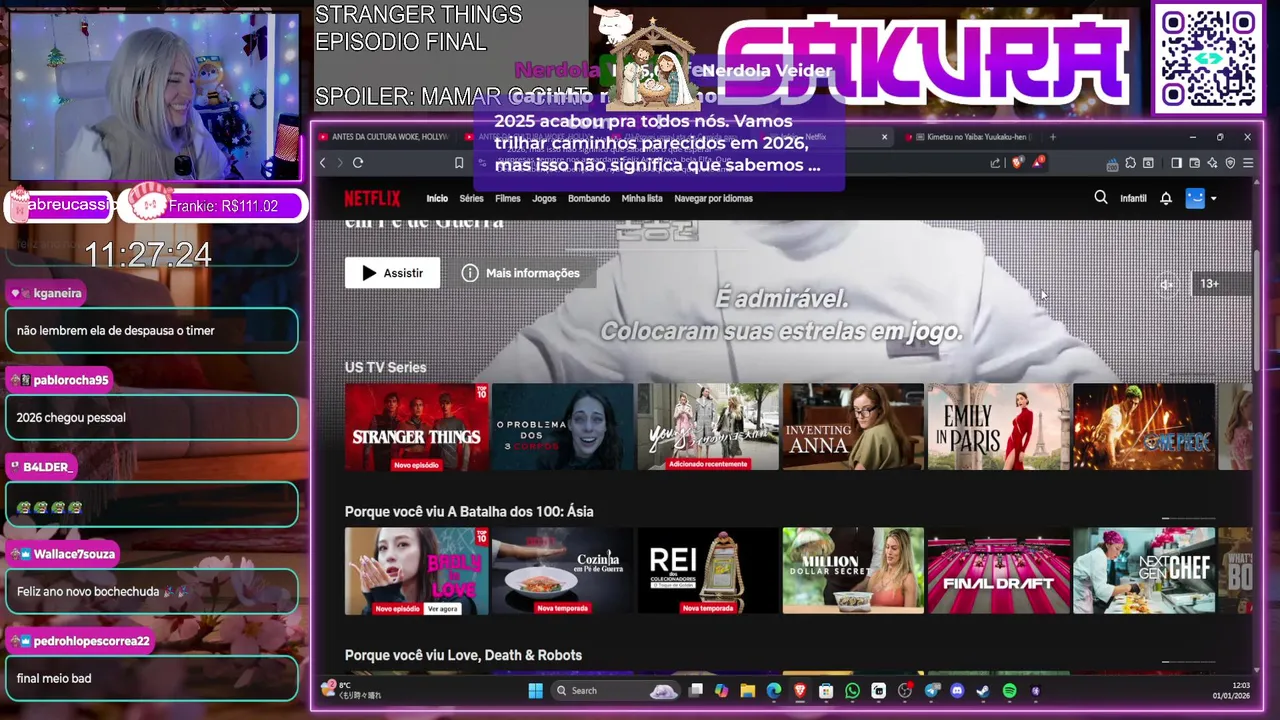Image resolution: width=1280 pixels, height=720 pixels.
Task: Select the Rei dos Colecionadores thumbnail
Action: (x=707, y=571)
